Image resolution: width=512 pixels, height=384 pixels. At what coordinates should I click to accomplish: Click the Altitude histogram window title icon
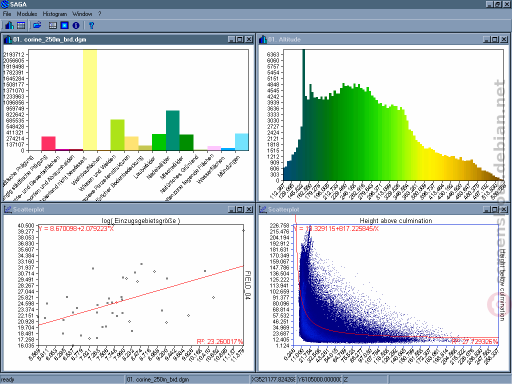(x=263, y=40)
